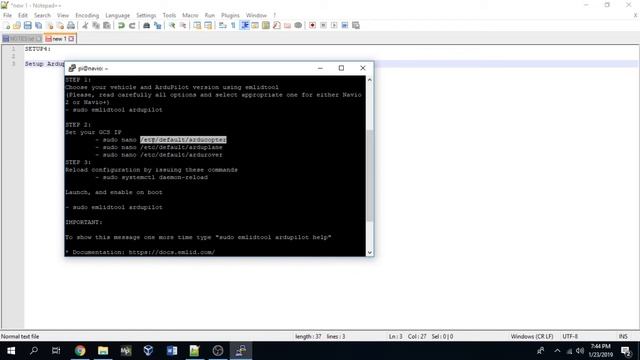Start macro recording with red button
640x360 pixels.
coord(312,25)
